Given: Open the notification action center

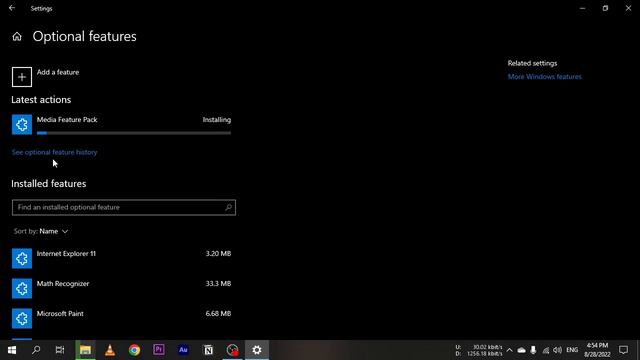Looking at the screenshot, I should [623, 350].
